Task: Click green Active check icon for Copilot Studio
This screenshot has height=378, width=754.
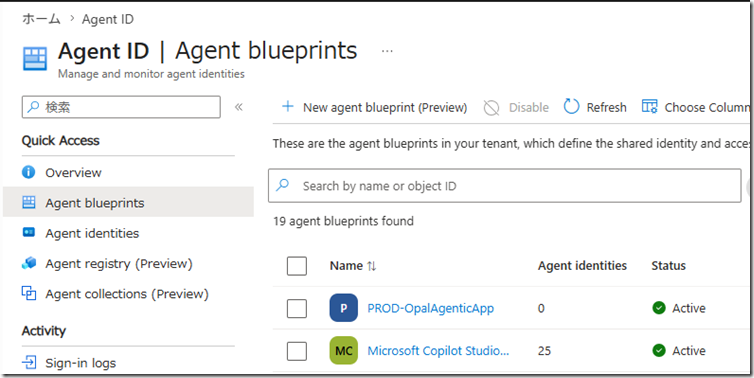Action: 659,351
